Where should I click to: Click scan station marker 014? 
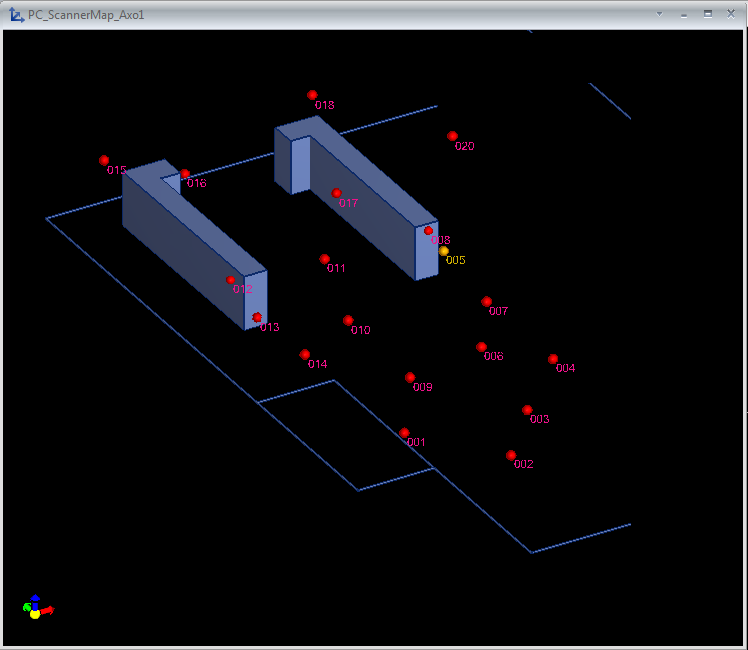click(305, 355)
